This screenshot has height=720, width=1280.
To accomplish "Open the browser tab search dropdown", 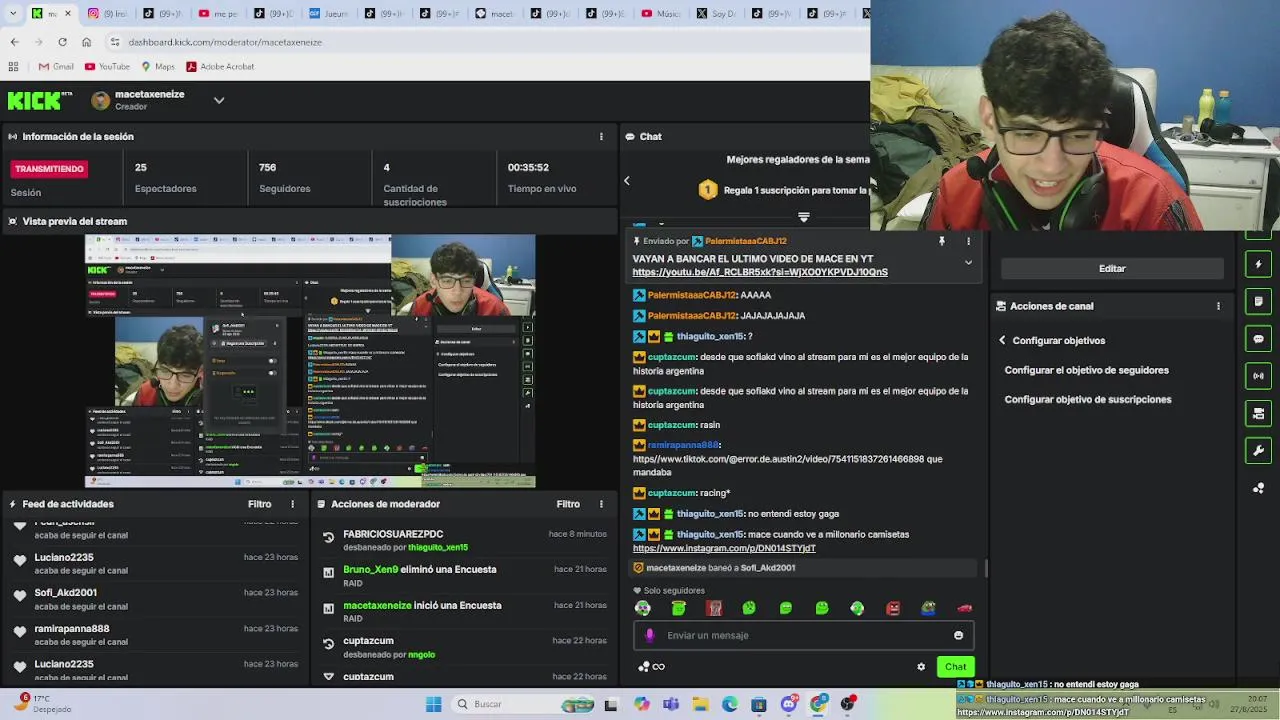I will [14, 13].
